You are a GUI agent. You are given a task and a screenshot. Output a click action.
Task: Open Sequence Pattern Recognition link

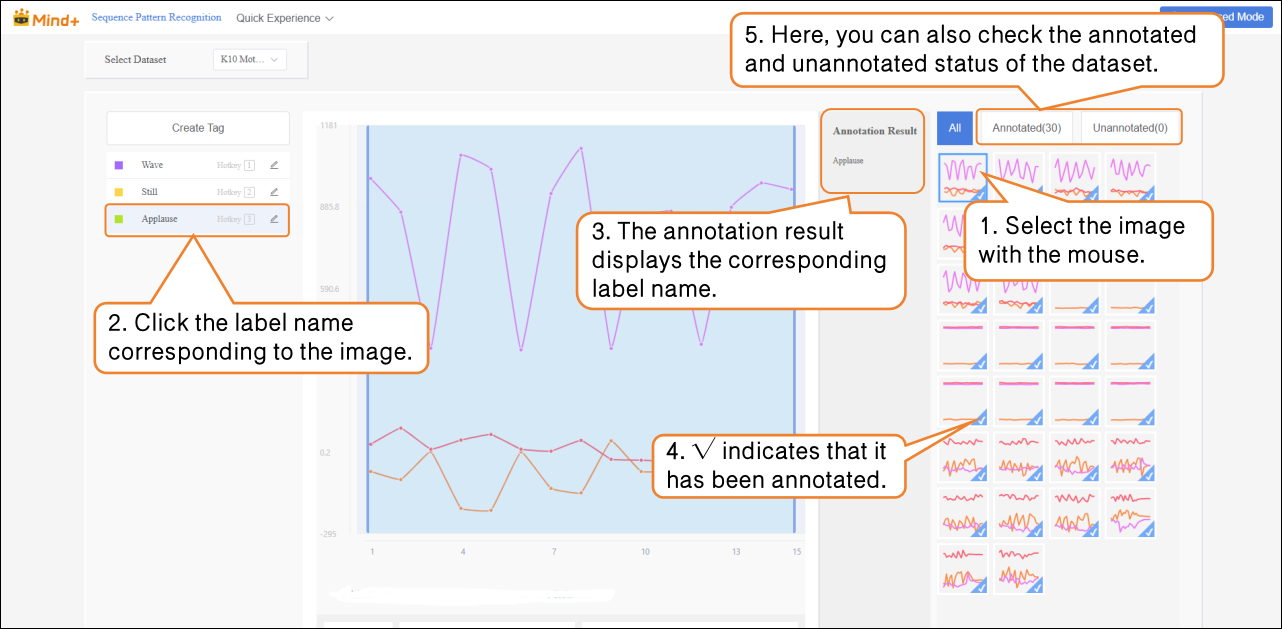coord(156,18)
